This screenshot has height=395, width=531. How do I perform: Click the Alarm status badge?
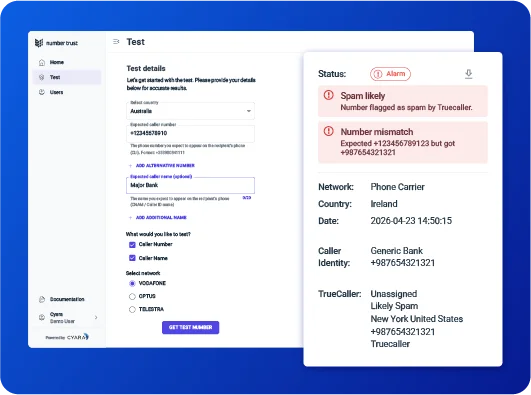[x=390, y=74]
